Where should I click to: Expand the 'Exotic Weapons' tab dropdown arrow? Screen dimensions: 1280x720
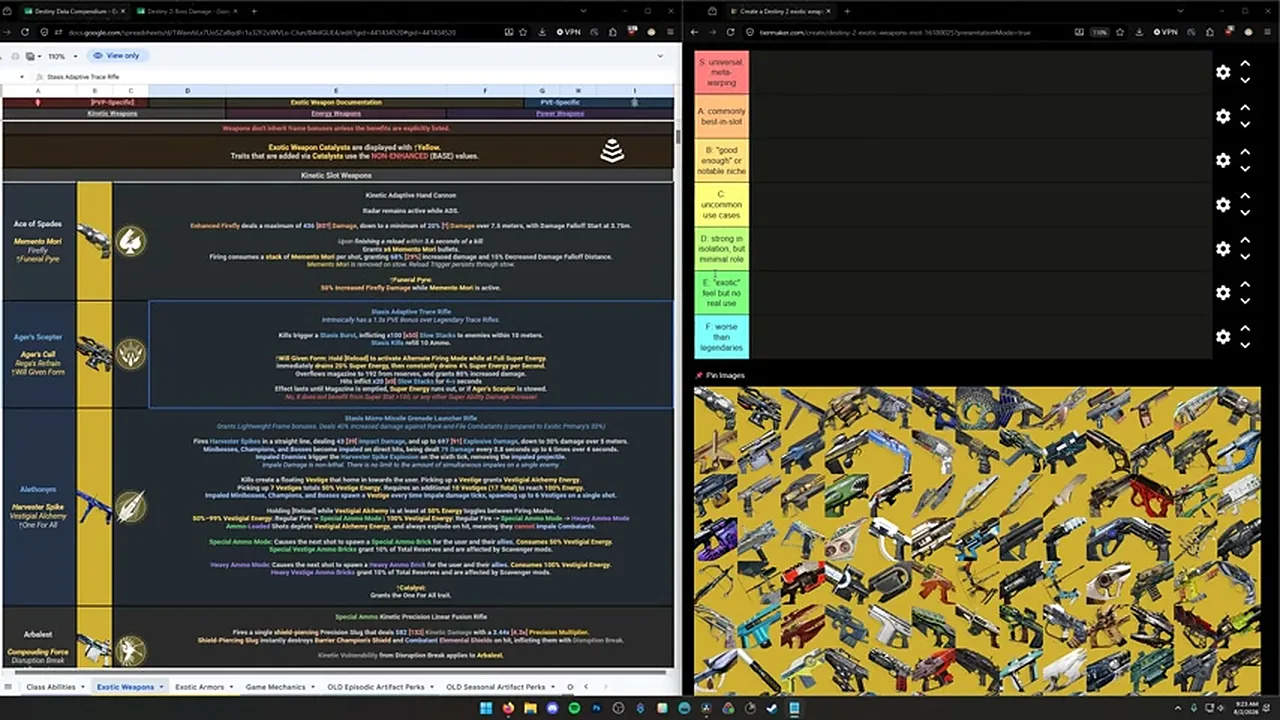161,687
